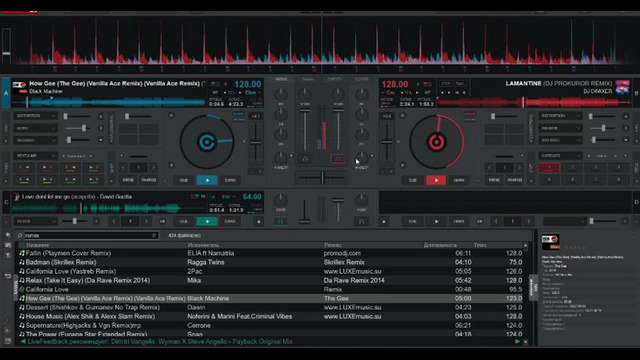Screen dimensions: 640x360
Task: Click the CUE button on deck A
Action: (184, 180)
